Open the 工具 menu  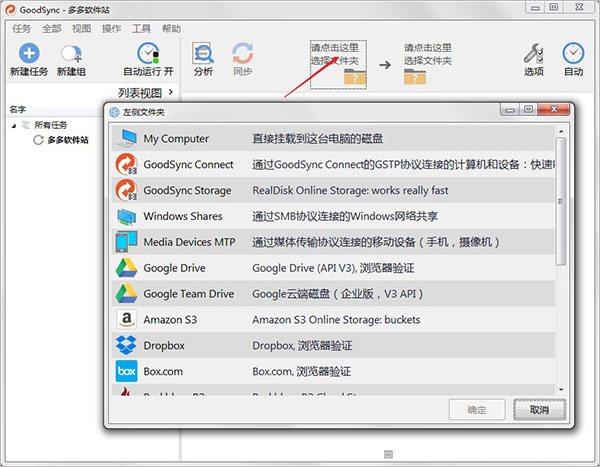[x=142, y=29]
